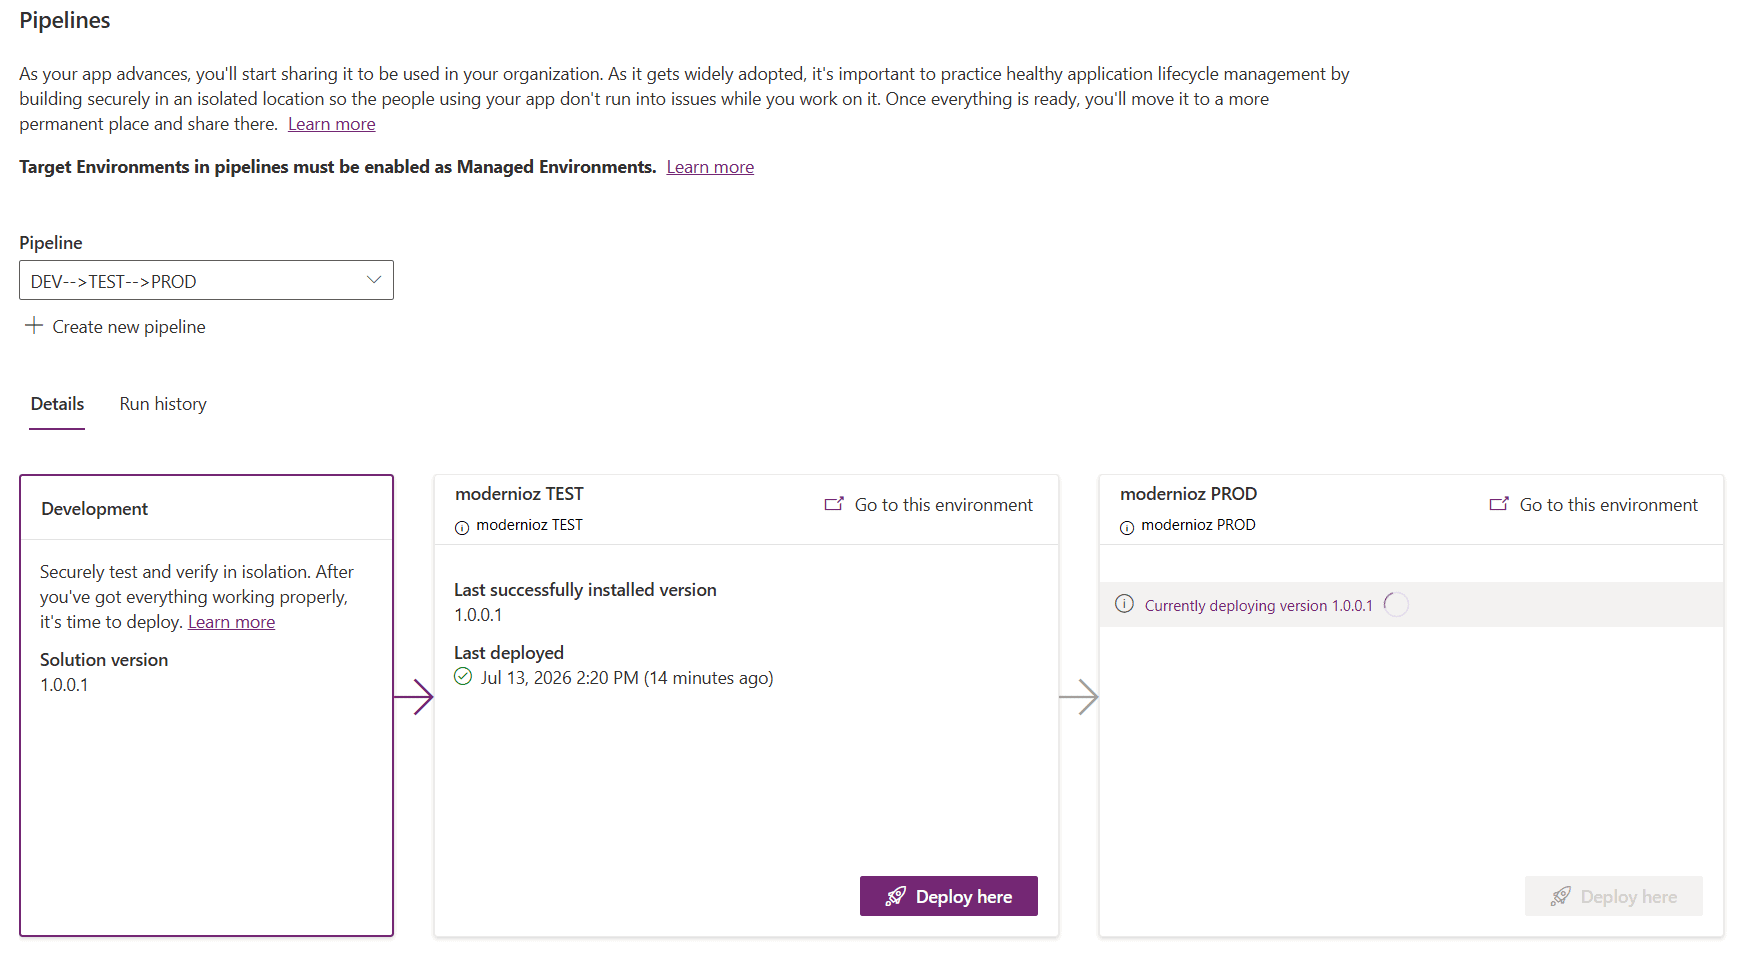This screenshot has height=977, width=1764.
Task: Switch to the Run history tab
Action: point(163,404)
